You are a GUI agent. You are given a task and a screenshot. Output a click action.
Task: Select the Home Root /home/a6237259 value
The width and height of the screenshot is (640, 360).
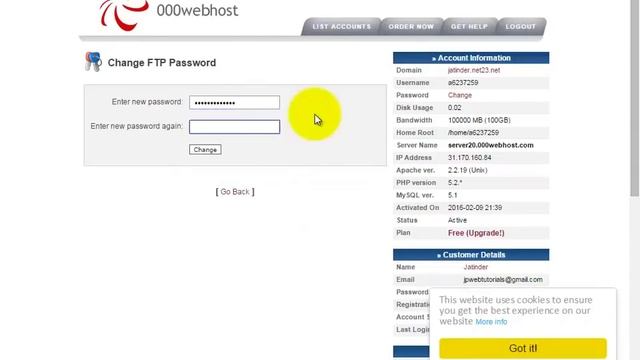[473, 133]
